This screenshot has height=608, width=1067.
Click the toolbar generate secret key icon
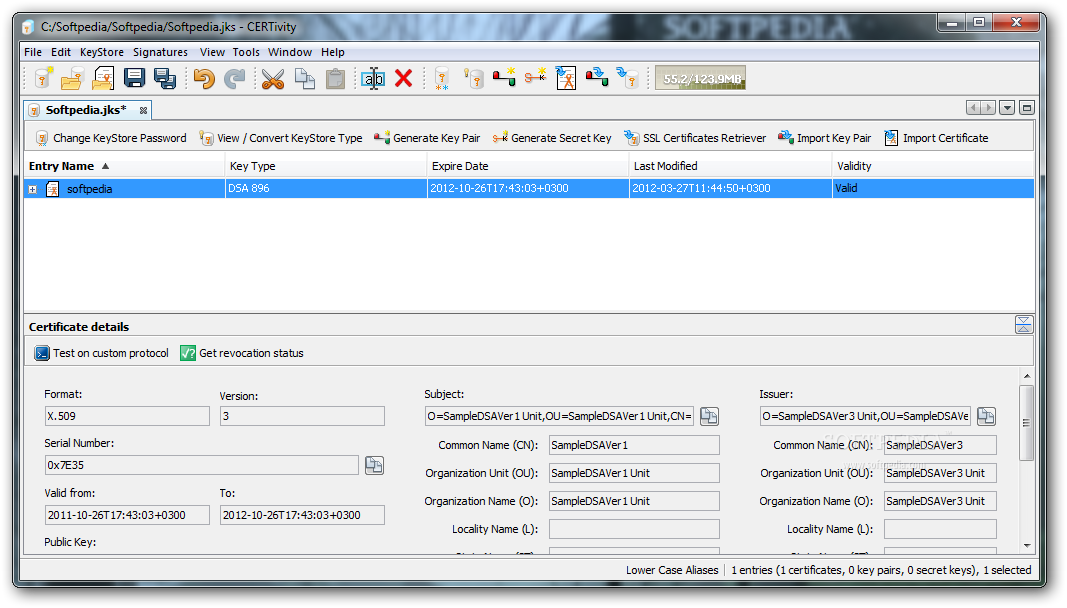click(x=536, y=76)
